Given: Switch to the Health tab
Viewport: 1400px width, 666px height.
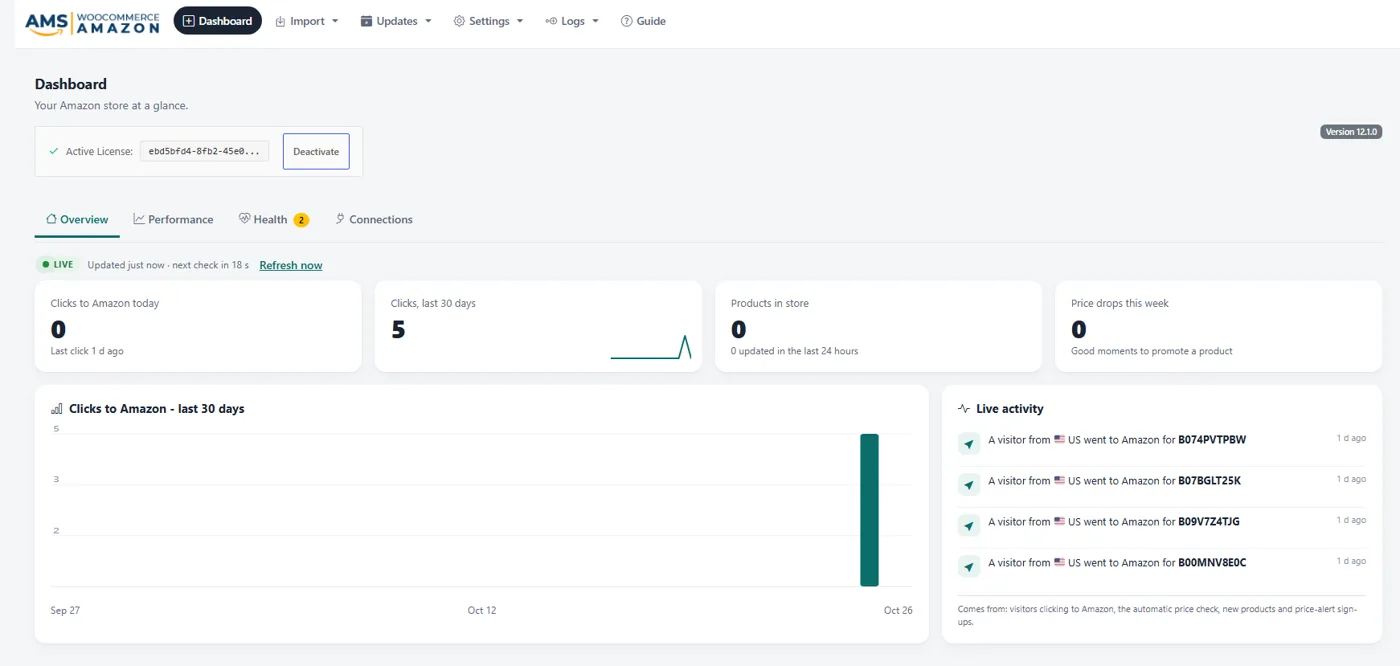Looking at the screenshot, I should 273,220.
